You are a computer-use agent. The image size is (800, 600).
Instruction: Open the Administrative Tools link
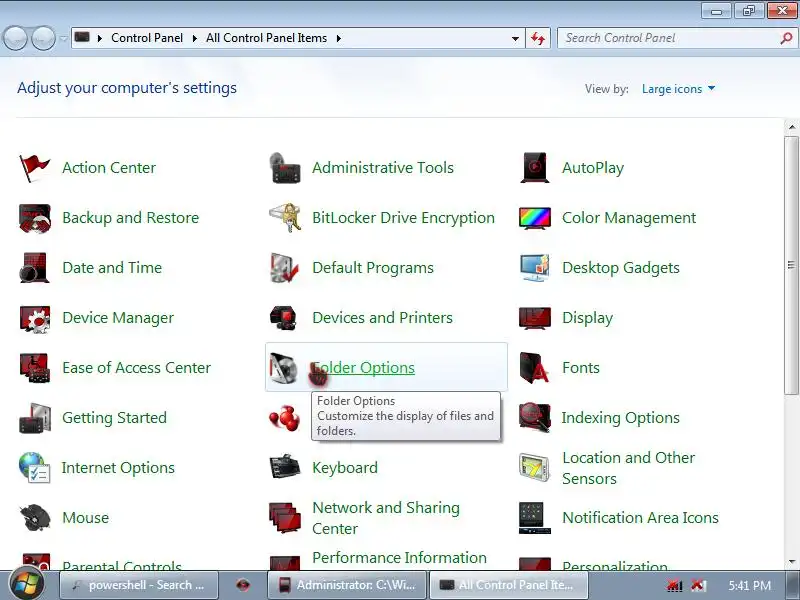pos(383,168)
